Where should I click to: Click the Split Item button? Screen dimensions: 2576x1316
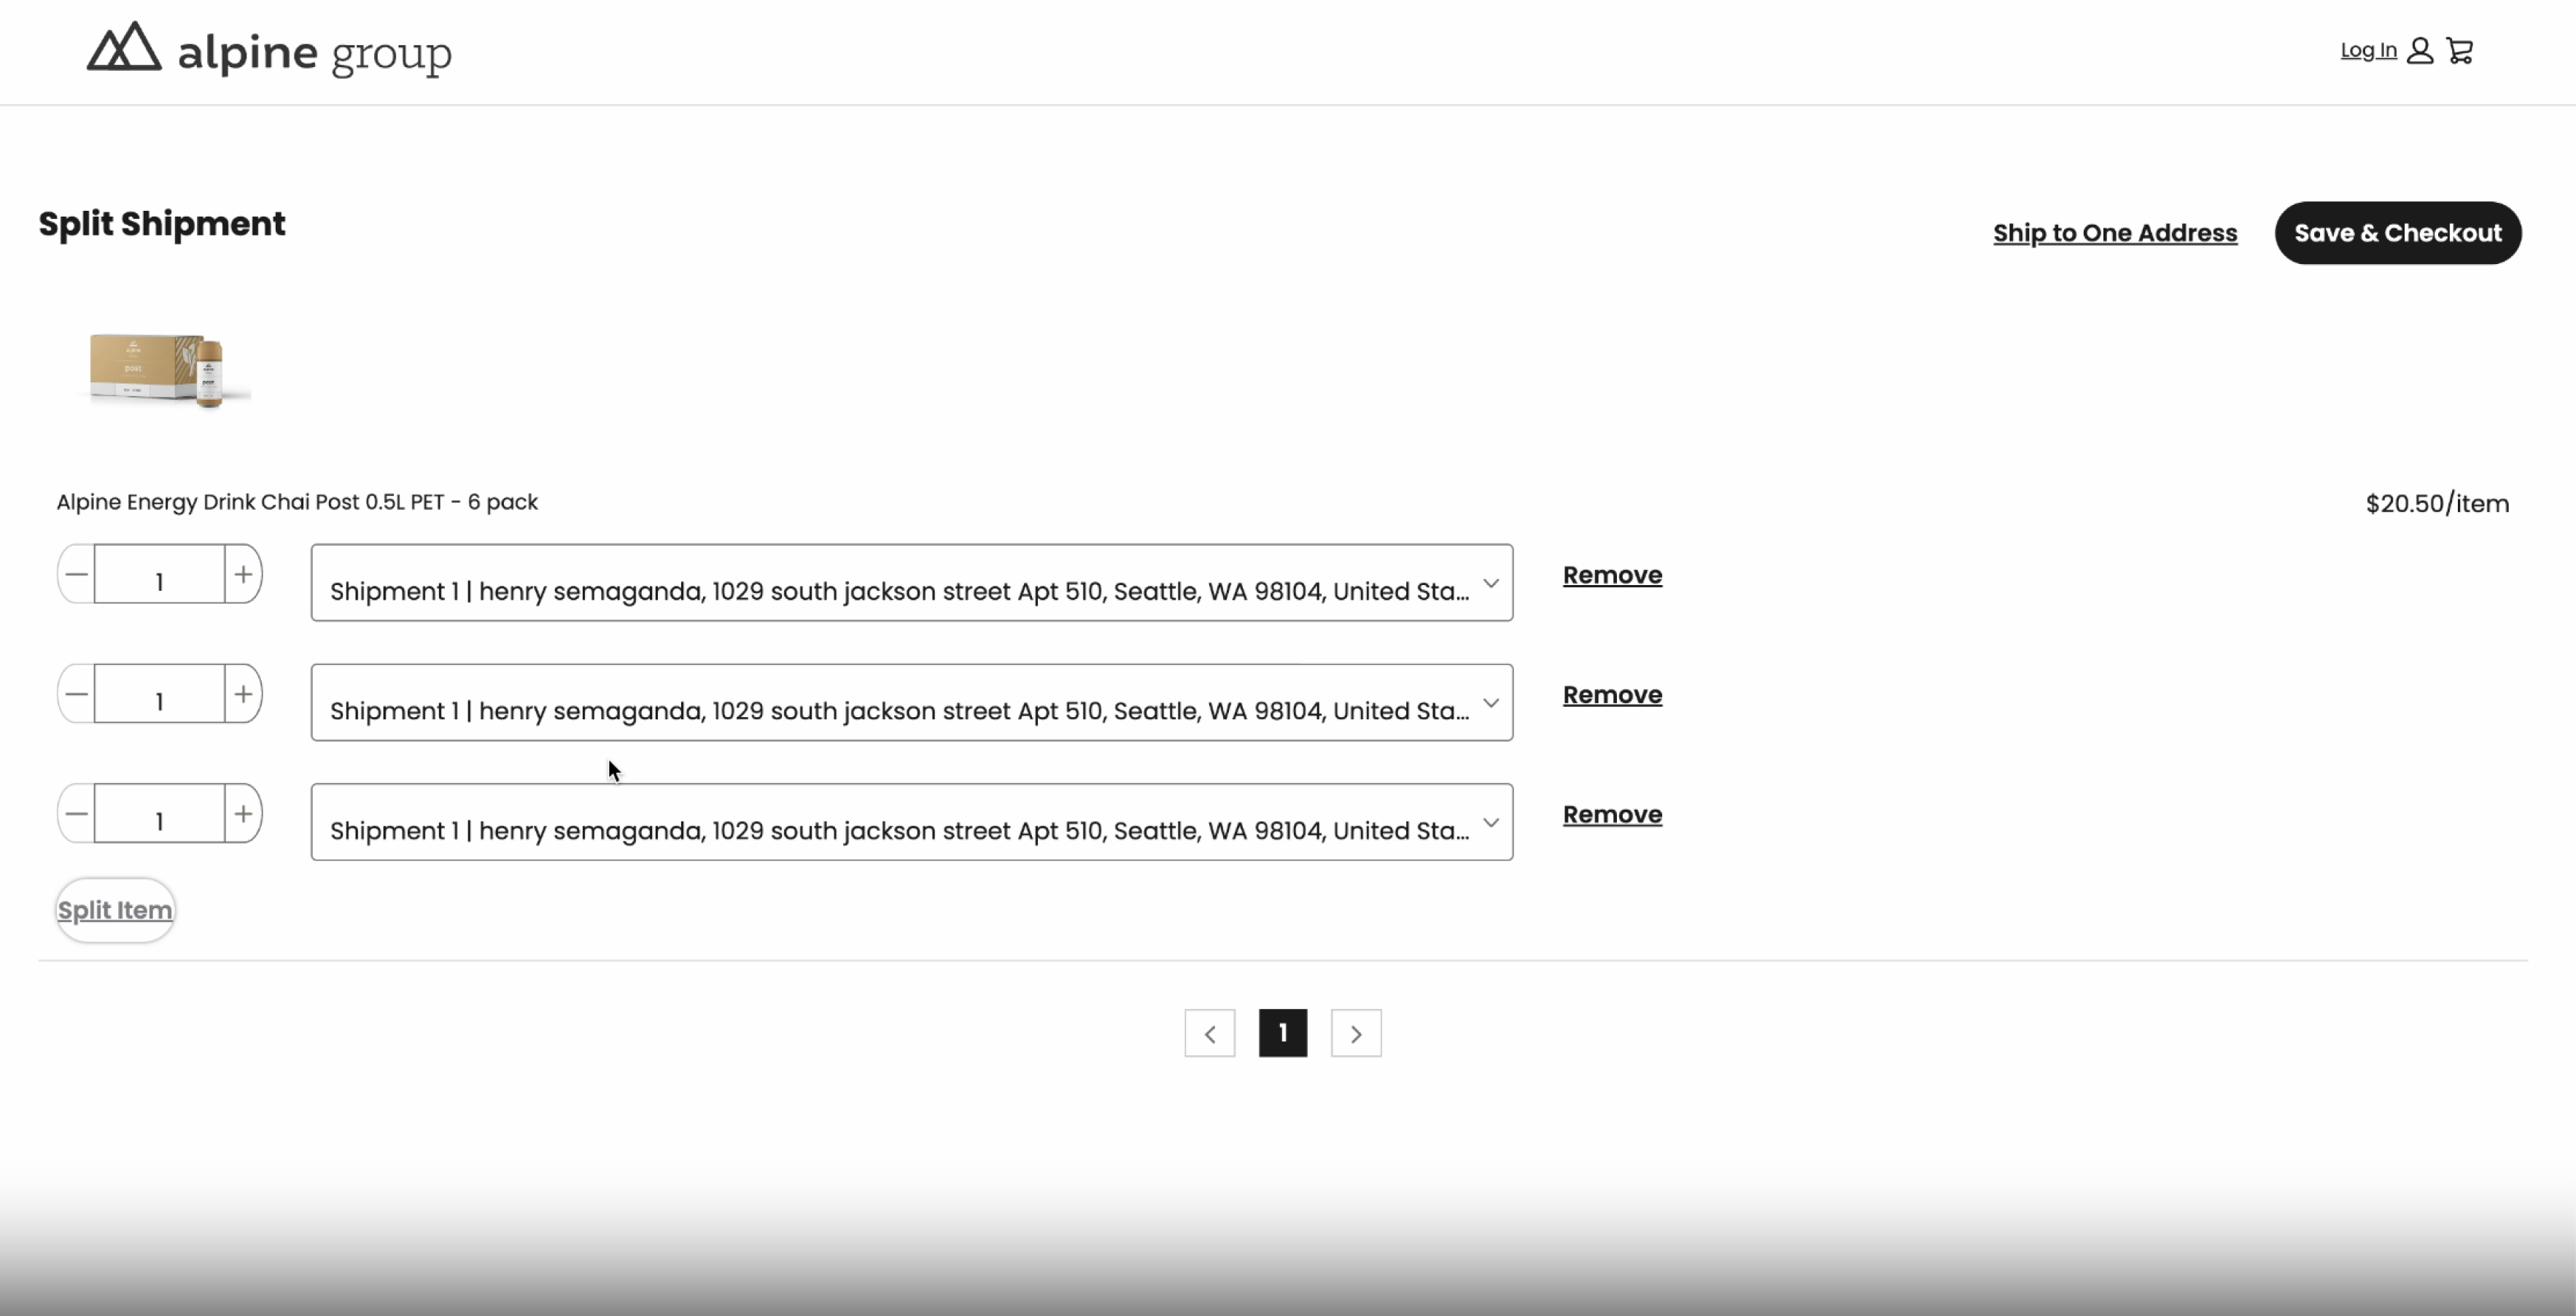coord(115,910)
